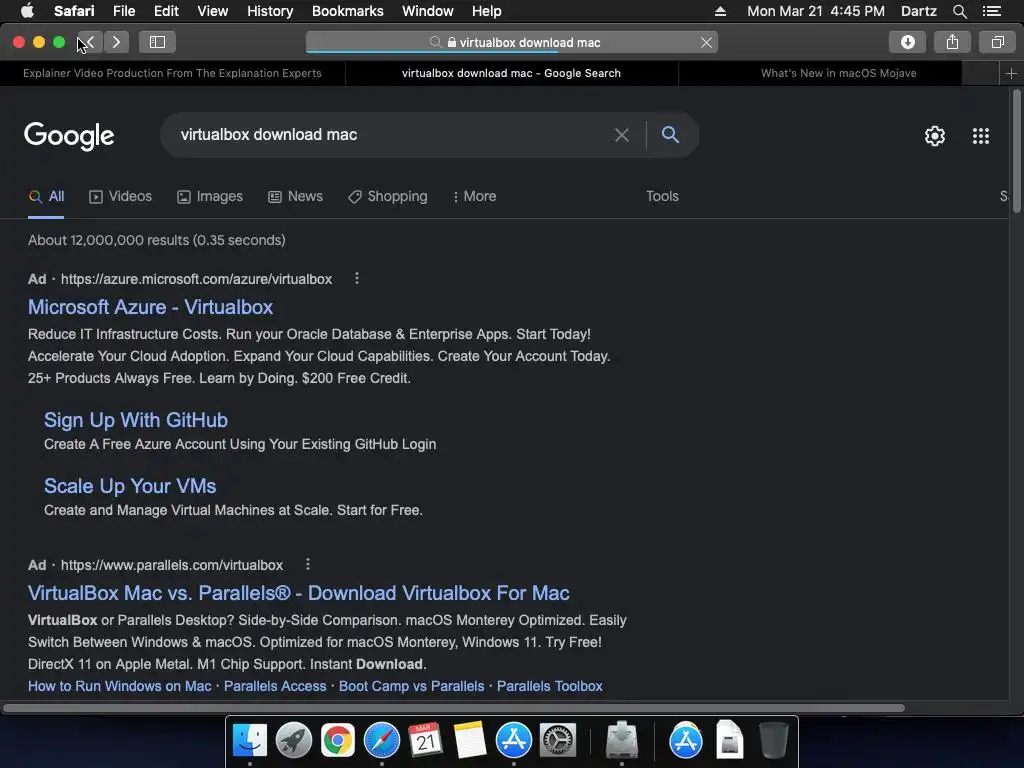Open Scale Up Your VMs link
The image size is (1024, 768).
point(130,486)
